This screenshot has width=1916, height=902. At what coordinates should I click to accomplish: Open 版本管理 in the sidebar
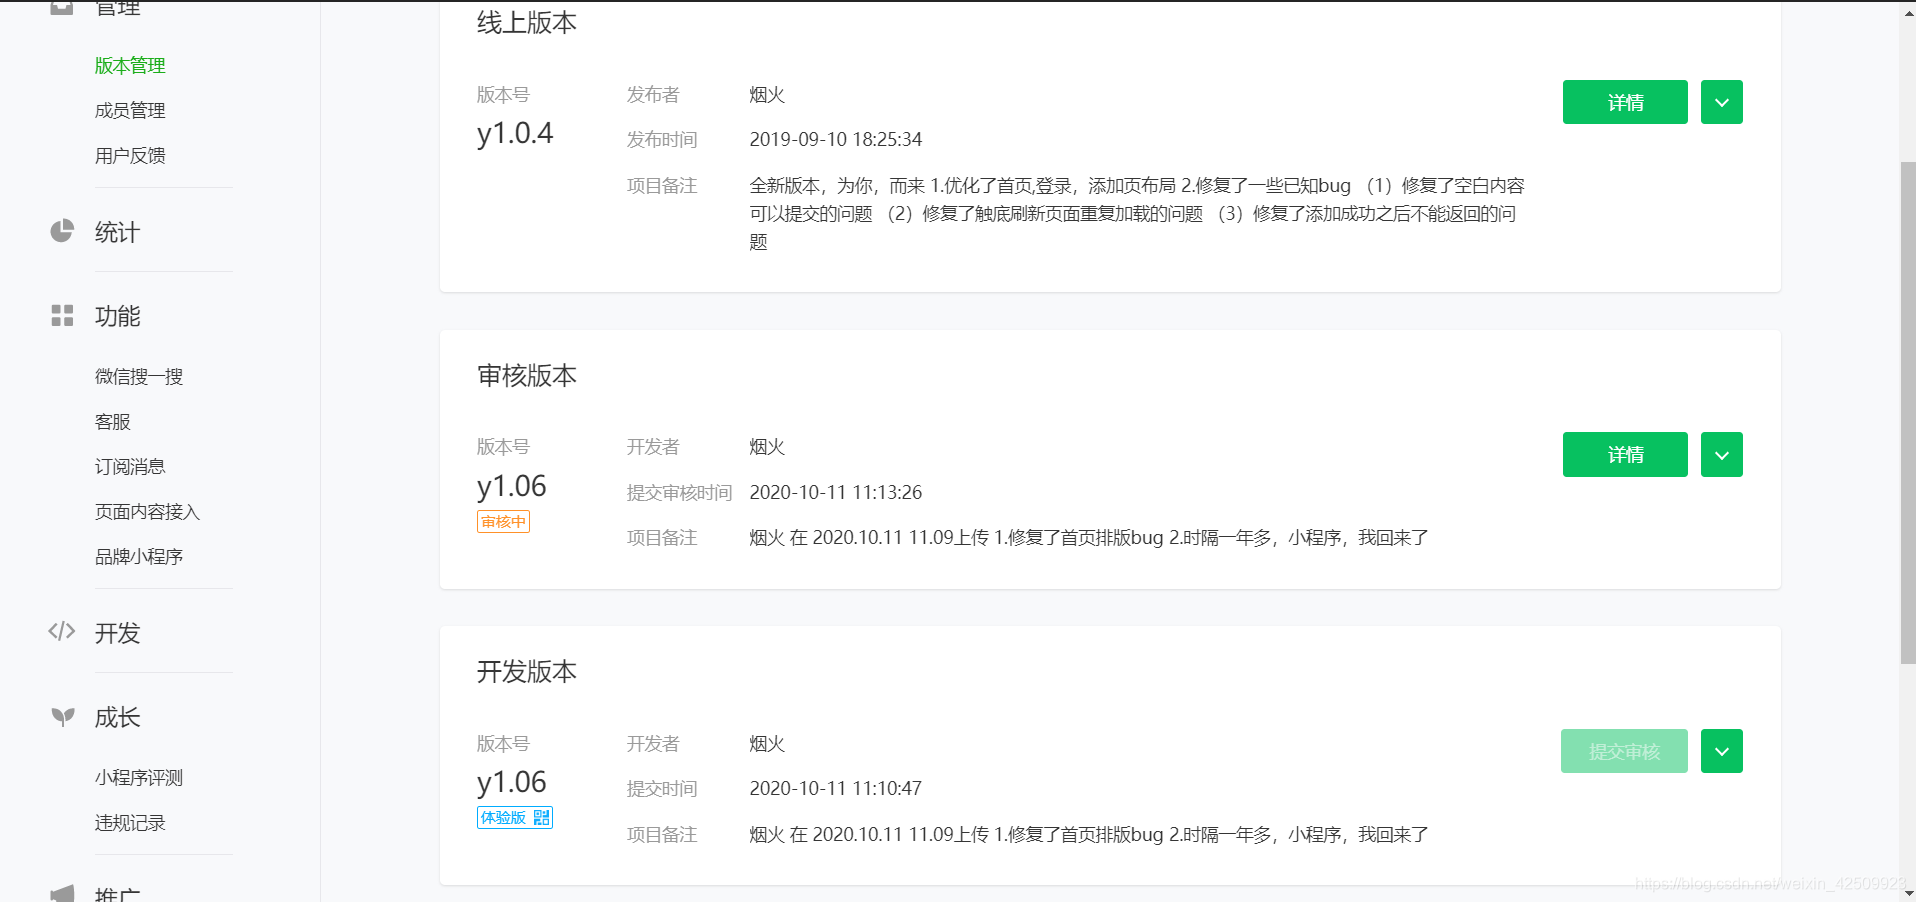130,66
